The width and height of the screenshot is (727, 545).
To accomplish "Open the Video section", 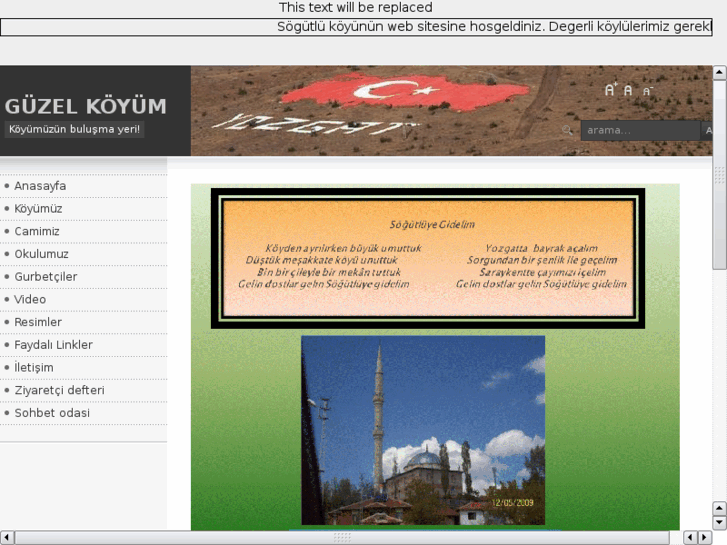I will point(30,300).
